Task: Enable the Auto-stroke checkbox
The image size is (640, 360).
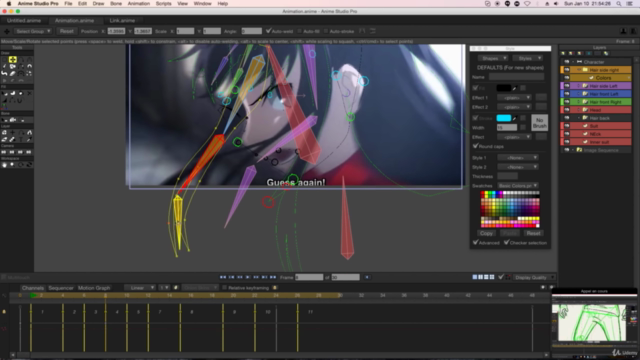Action: (326, 31)
